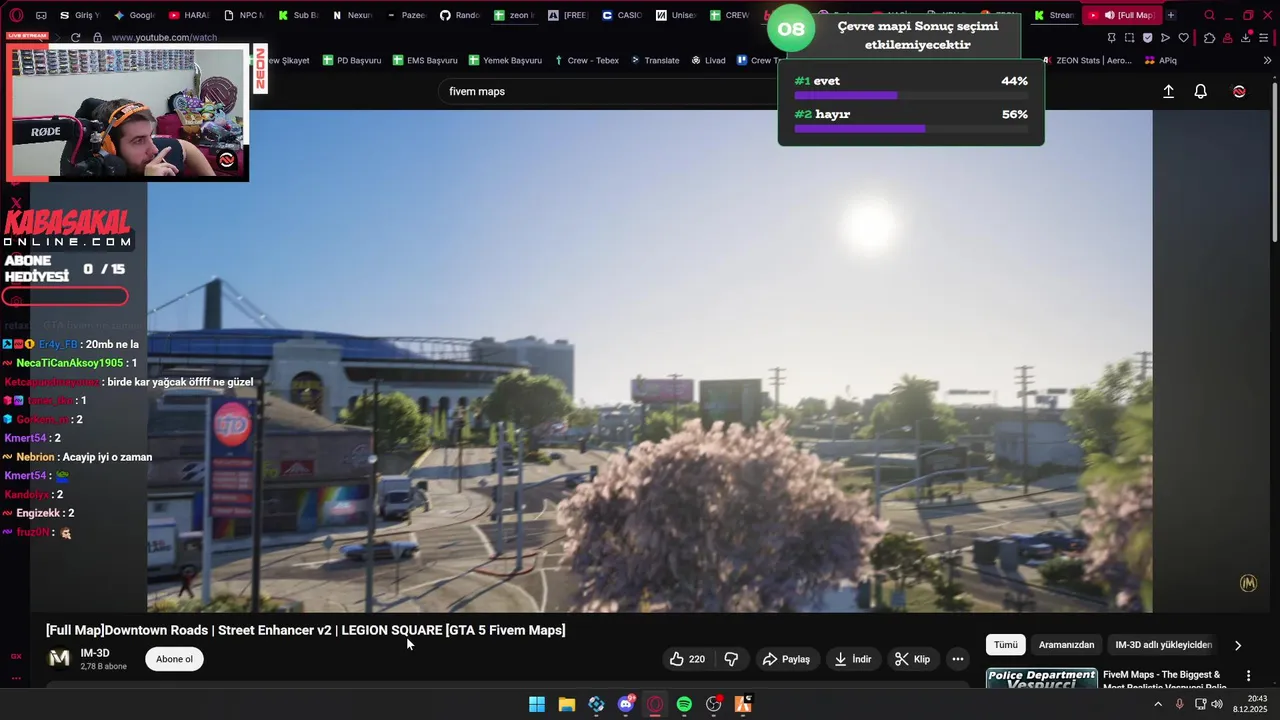Viewport: 1280px width, 720px height.
Task: Show hidden system tray icons chevron
Action: coord(1158,704)
